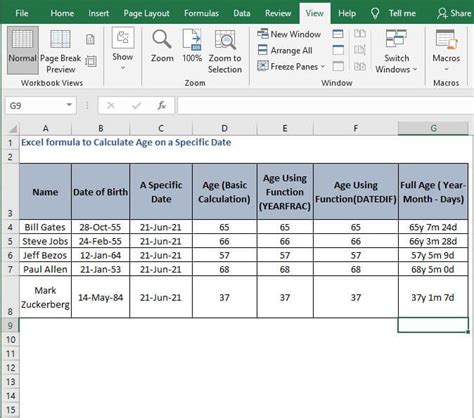The image size is (474, 418).
Task: Click Reset Window Position icon
Action: point(360,66)
